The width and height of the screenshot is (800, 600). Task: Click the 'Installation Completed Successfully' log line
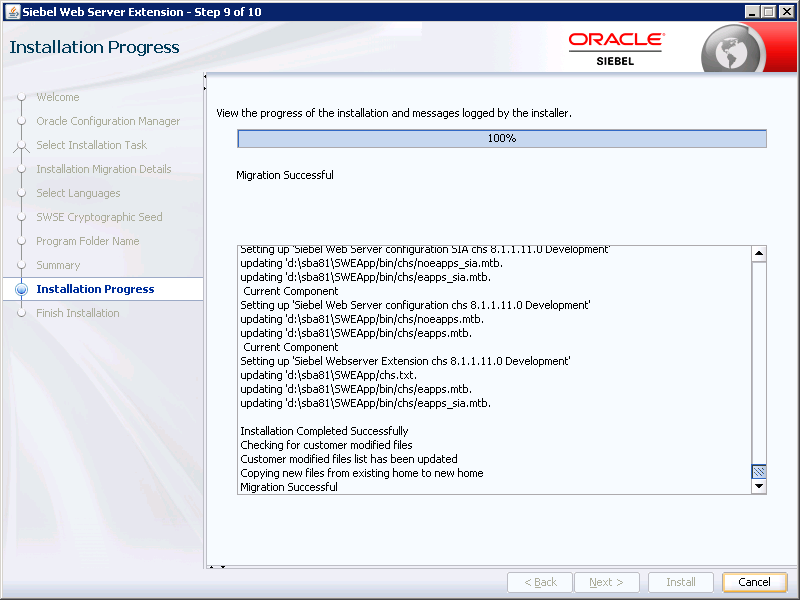[x=324, y=431]
